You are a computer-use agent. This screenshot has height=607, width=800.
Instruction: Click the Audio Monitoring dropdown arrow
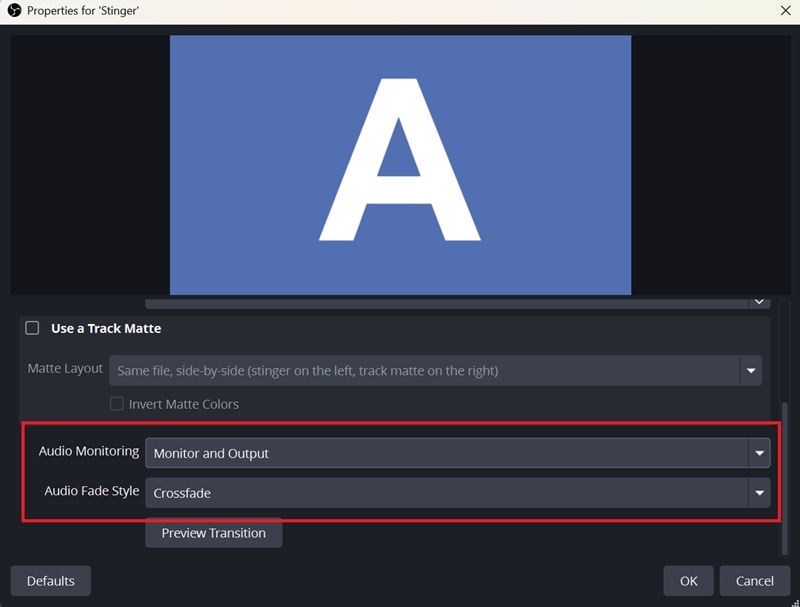(757, 452)
